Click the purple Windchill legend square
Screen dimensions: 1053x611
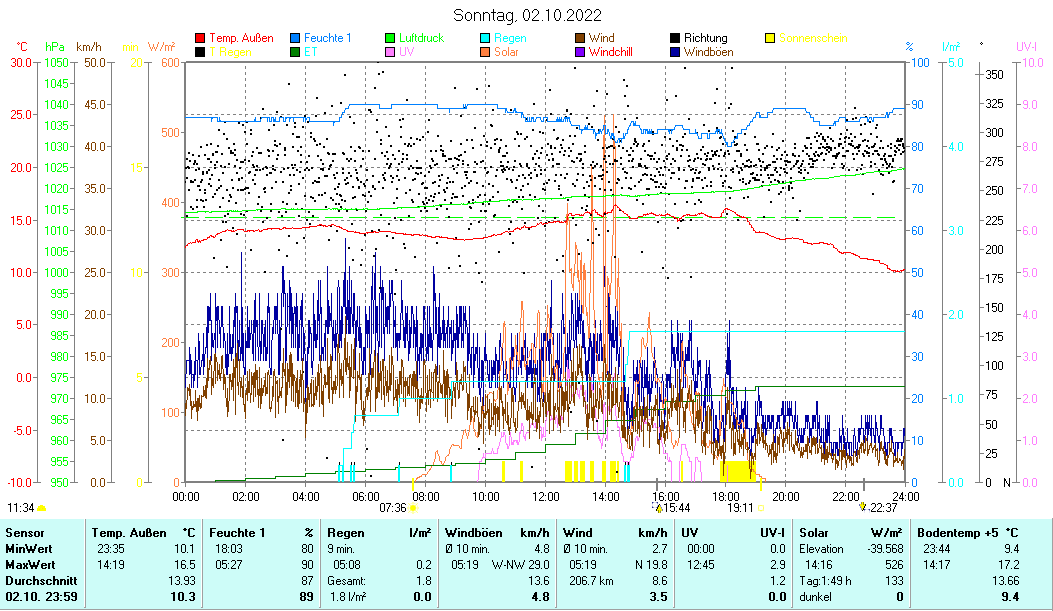580,51
